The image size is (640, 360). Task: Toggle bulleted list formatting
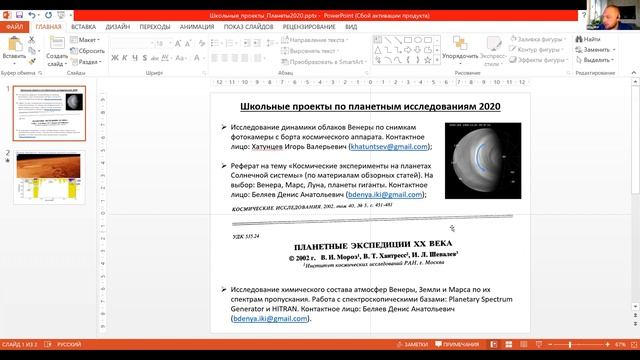215,44
